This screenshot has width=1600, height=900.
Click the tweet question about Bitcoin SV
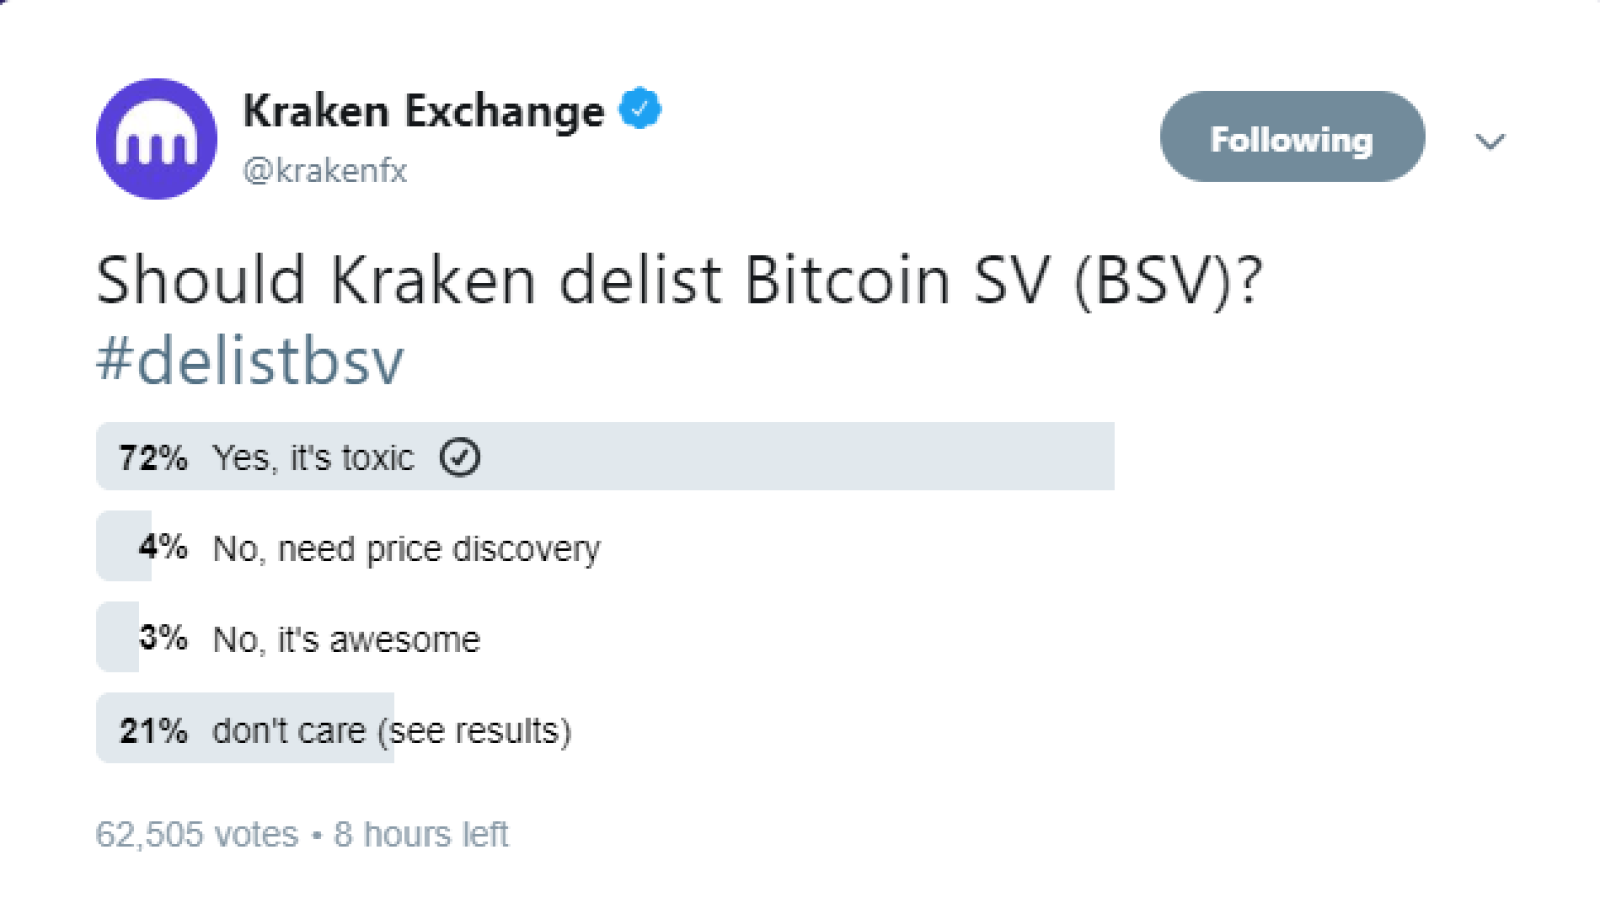point(680,280)
